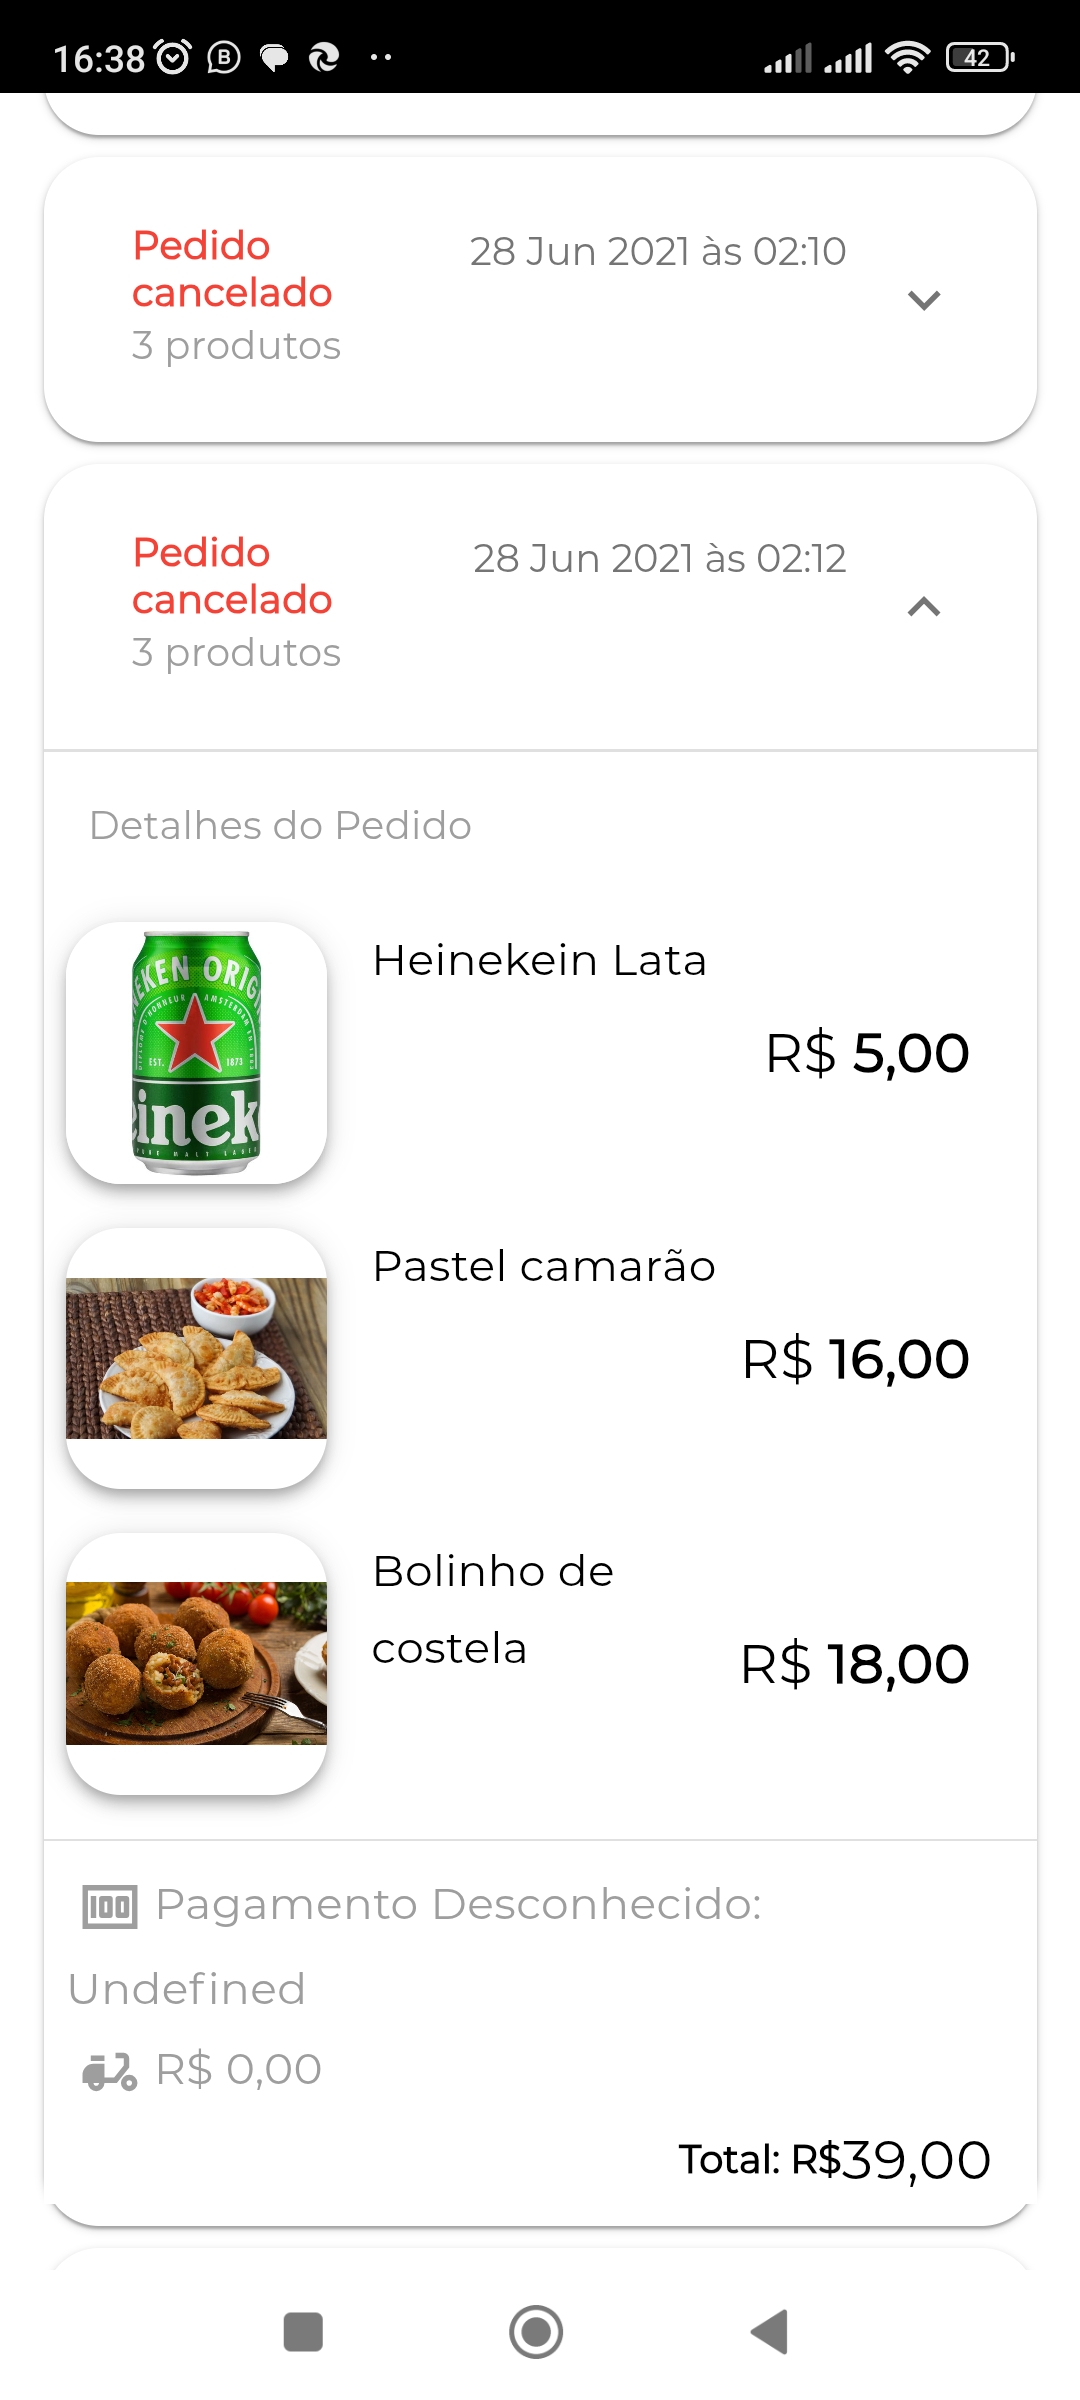The height and width of the screenshot is (2400, 1080).
Task: Tap the payment cash icon
Action: click(x=109, y=1907)
